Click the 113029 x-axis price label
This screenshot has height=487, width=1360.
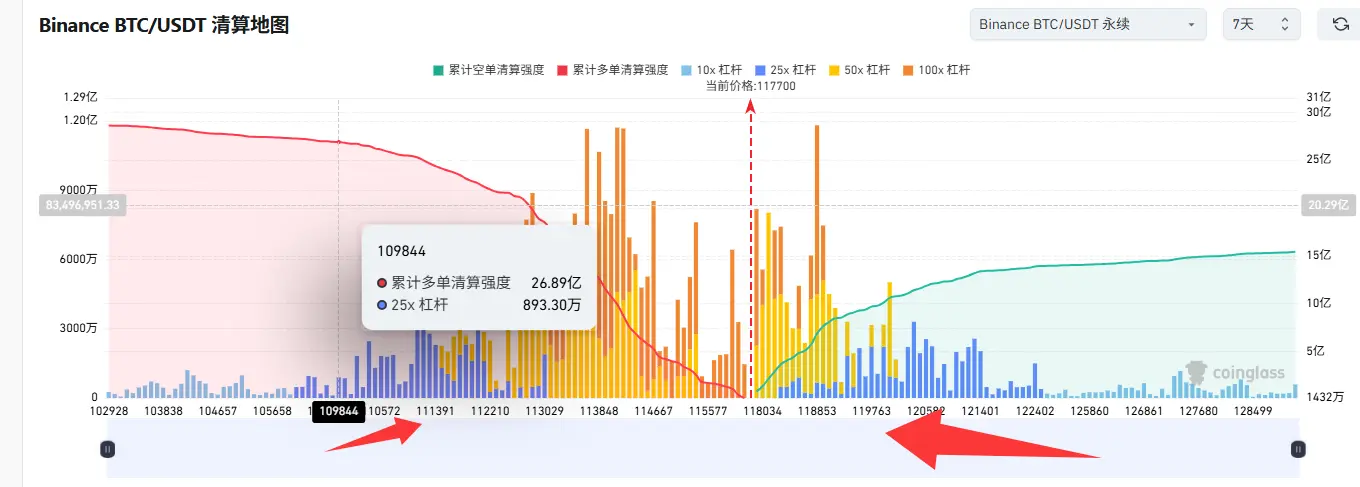coord(544,411)
